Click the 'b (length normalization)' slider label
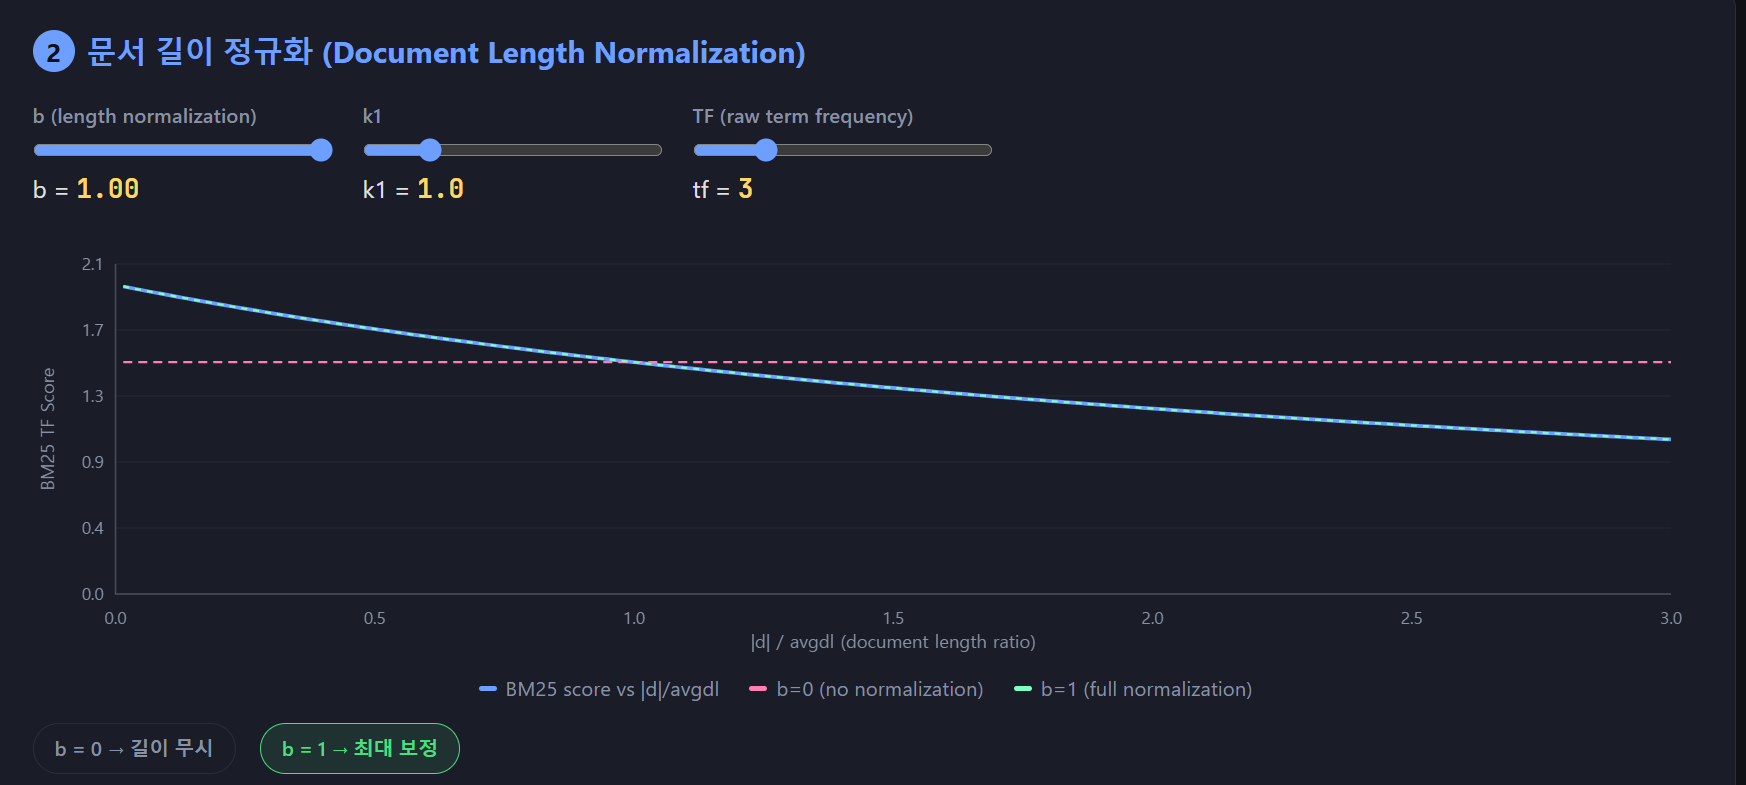 [x=145, y=116]
